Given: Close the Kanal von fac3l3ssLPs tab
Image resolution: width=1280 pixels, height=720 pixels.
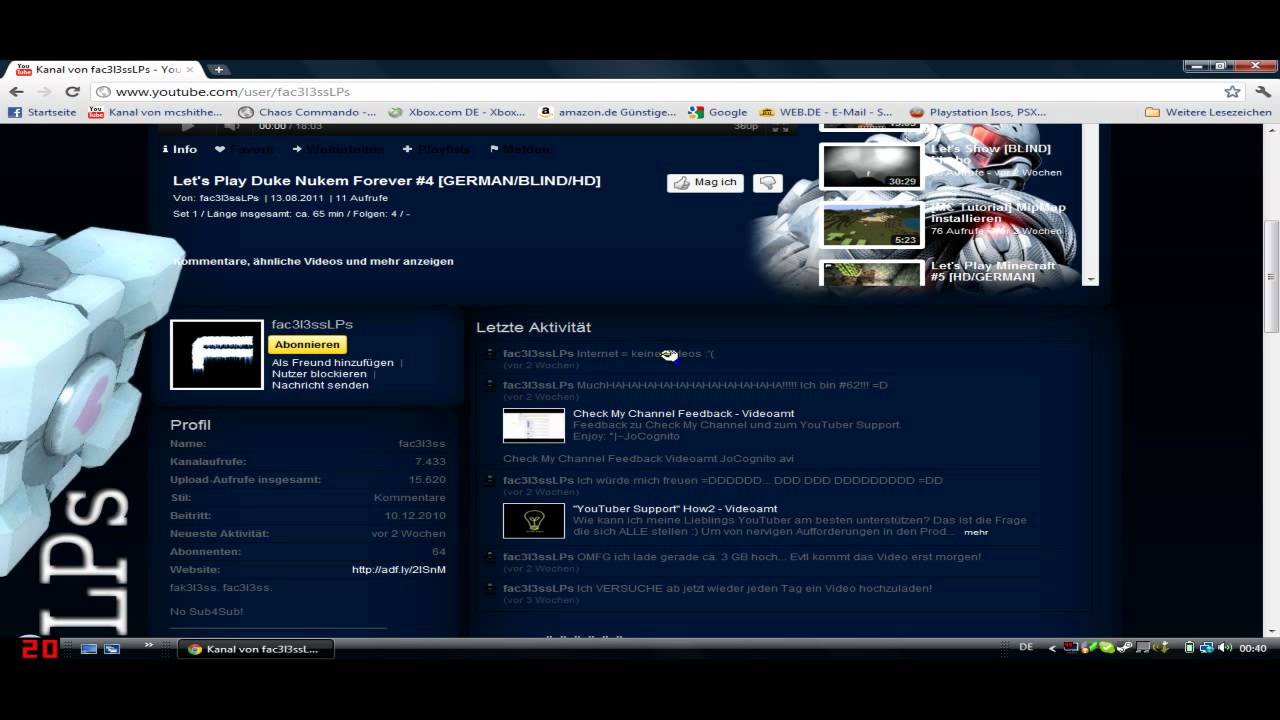Looking at the screenshot, I should [190, 69].
